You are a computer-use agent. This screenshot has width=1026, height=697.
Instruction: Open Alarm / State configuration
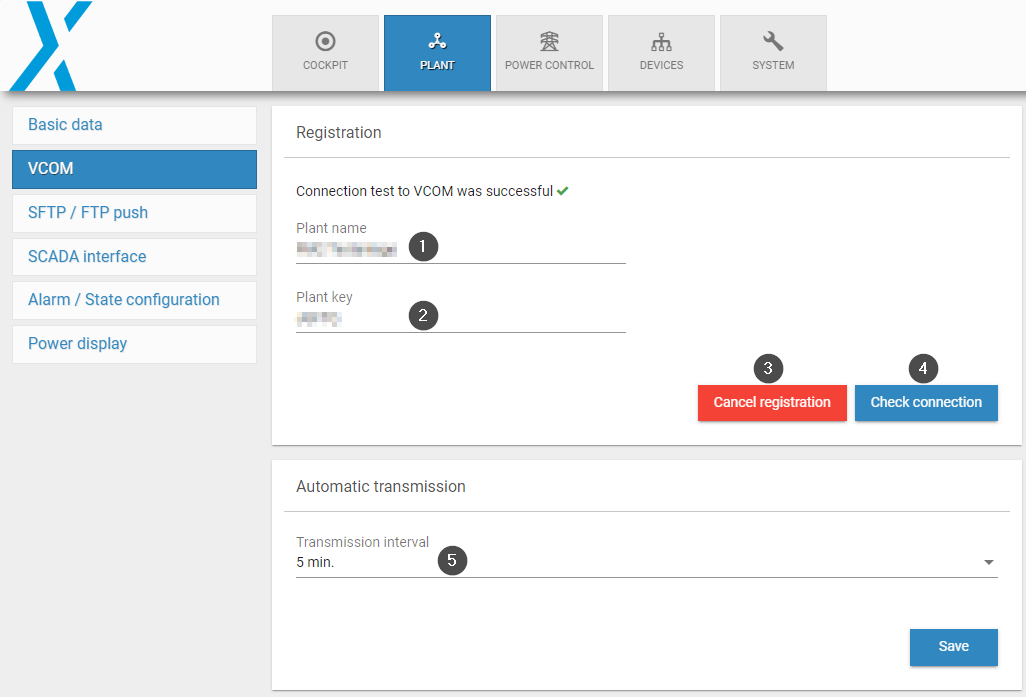[x=134, y=300]
